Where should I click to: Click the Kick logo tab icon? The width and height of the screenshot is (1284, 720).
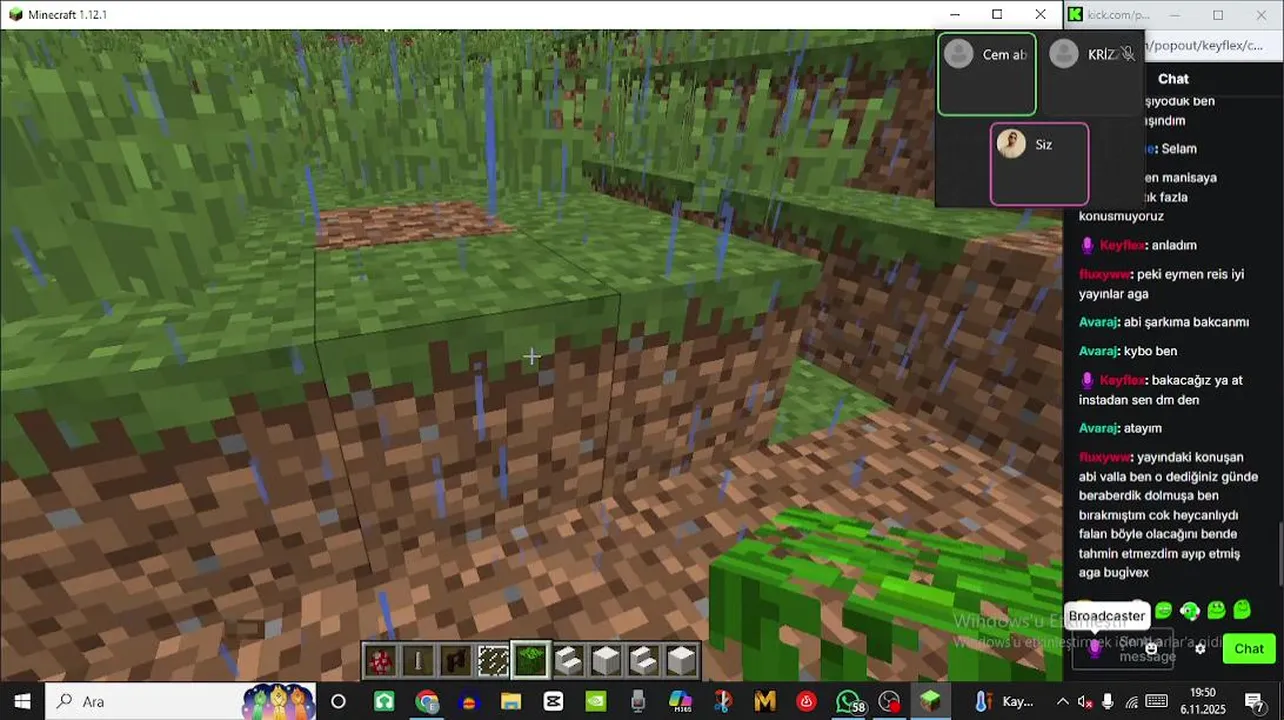(1075, 14)
